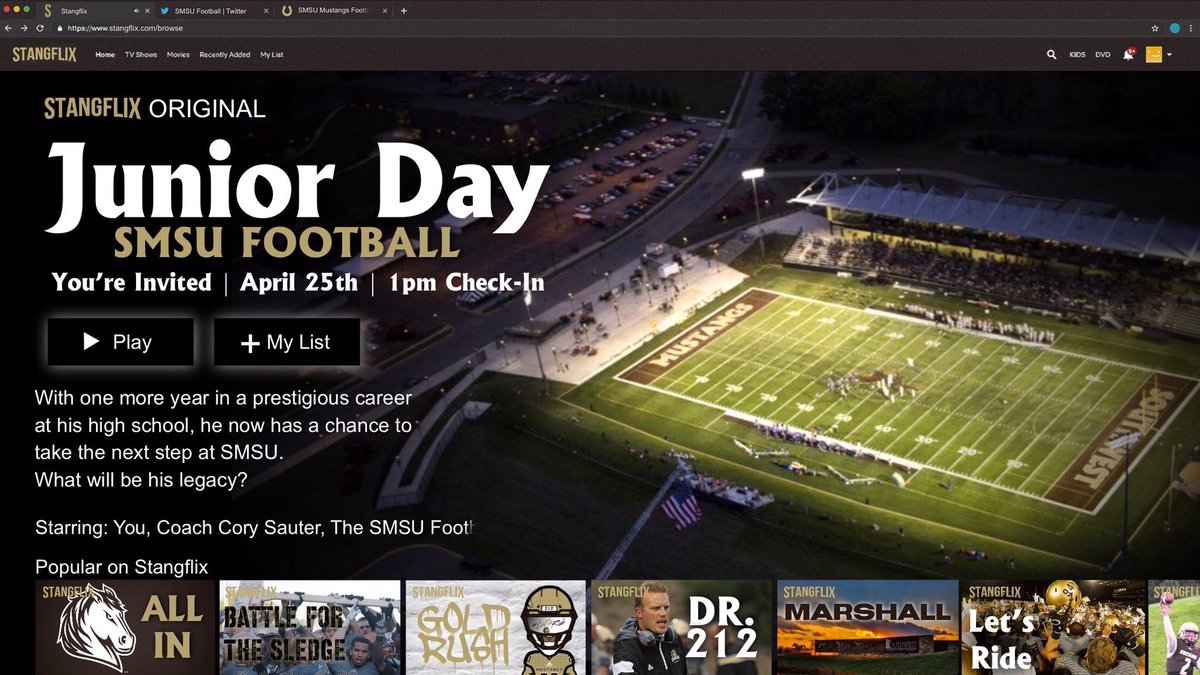Open the Gold Rush thumbnail
Image resolution: width=1200 pixels, height=675 pixels.
tap(495, 628)
